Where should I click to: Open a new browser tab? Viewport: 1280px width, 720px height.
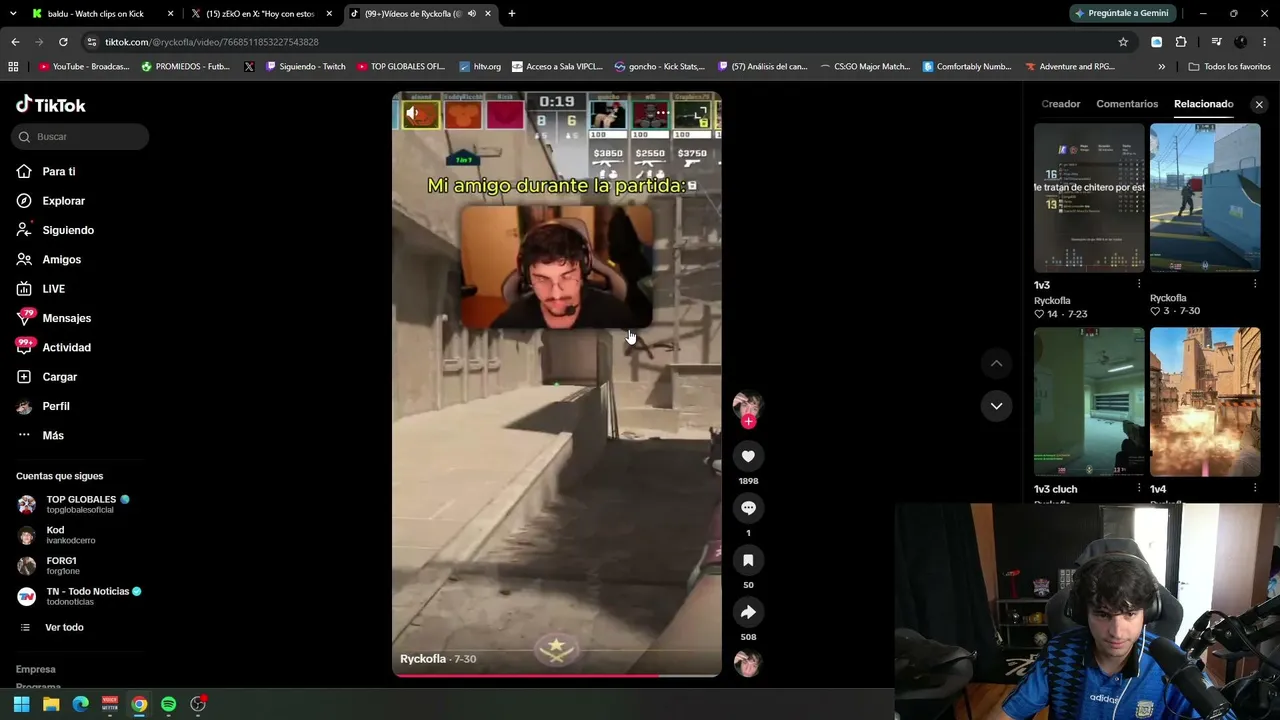[512, 14]
